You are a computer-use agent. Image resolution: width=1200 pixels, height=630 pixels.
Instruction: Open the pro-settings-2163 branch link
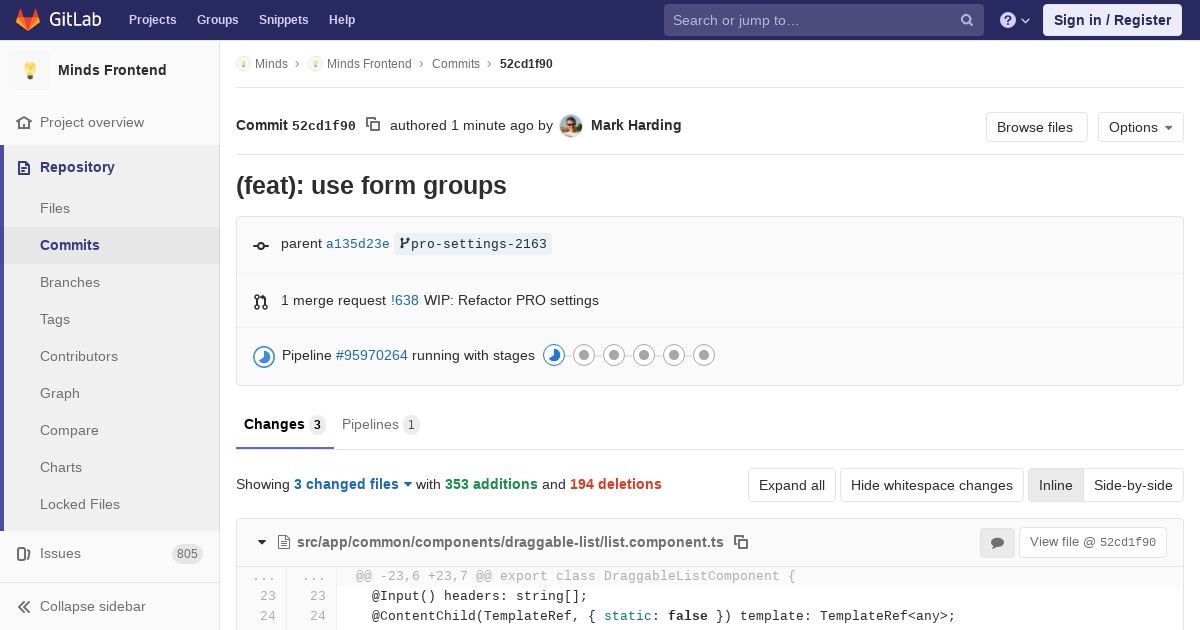(x=473, y=244)
